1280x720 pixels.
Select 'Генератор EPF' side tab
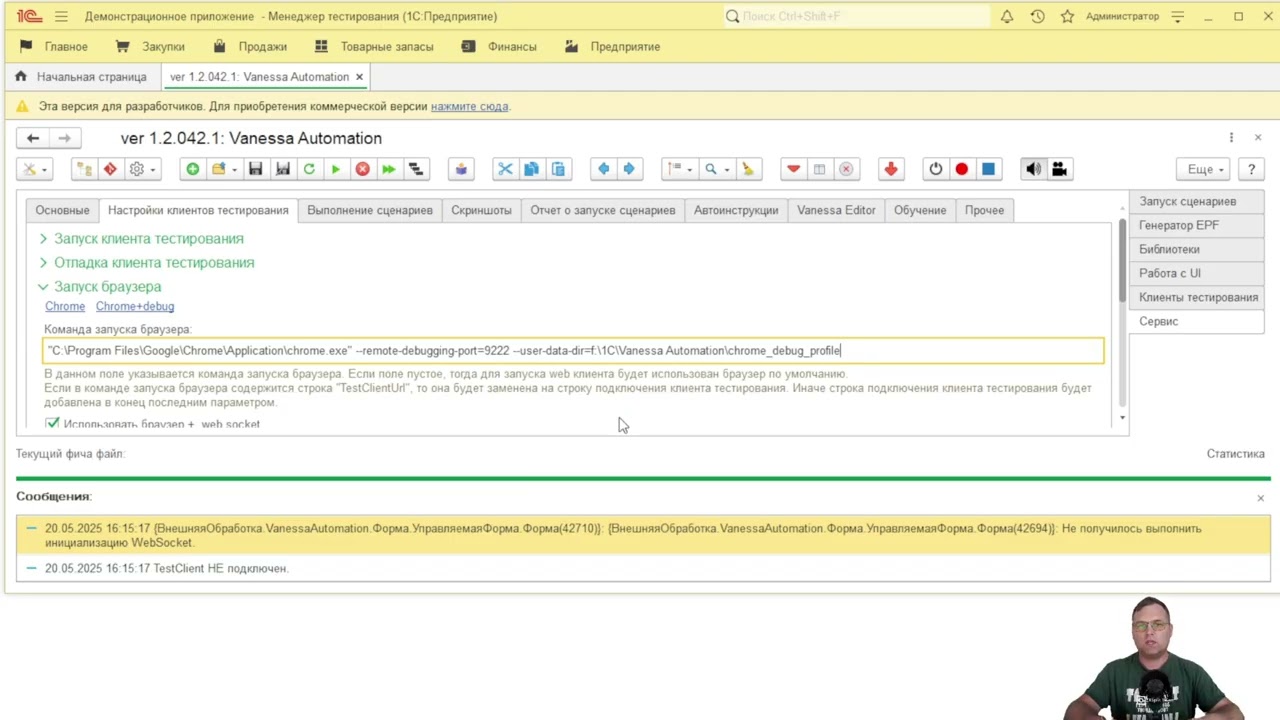click(1196, 225)
